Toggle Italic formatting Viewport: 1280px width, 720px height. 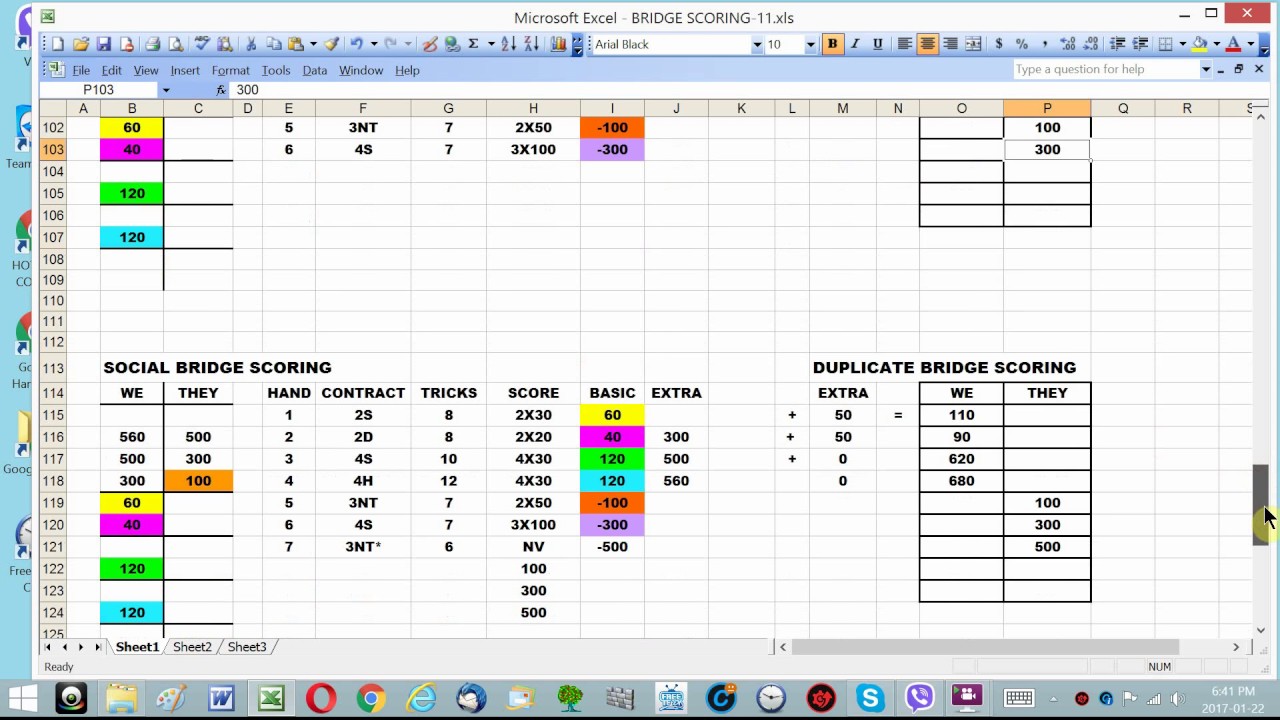tap(855, 44)
